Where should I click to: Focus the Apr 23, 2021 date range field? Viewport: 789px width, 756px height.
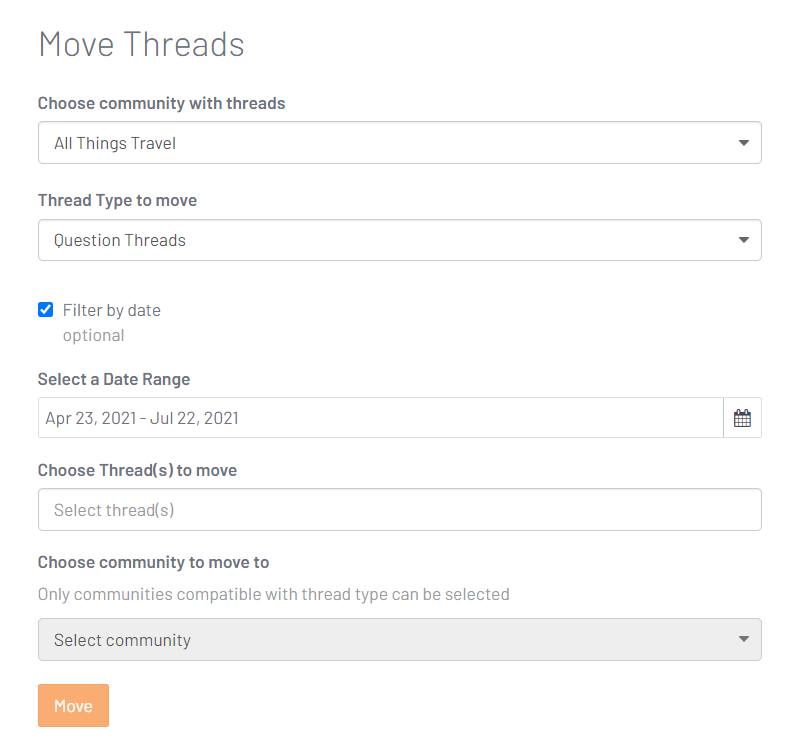381,418
